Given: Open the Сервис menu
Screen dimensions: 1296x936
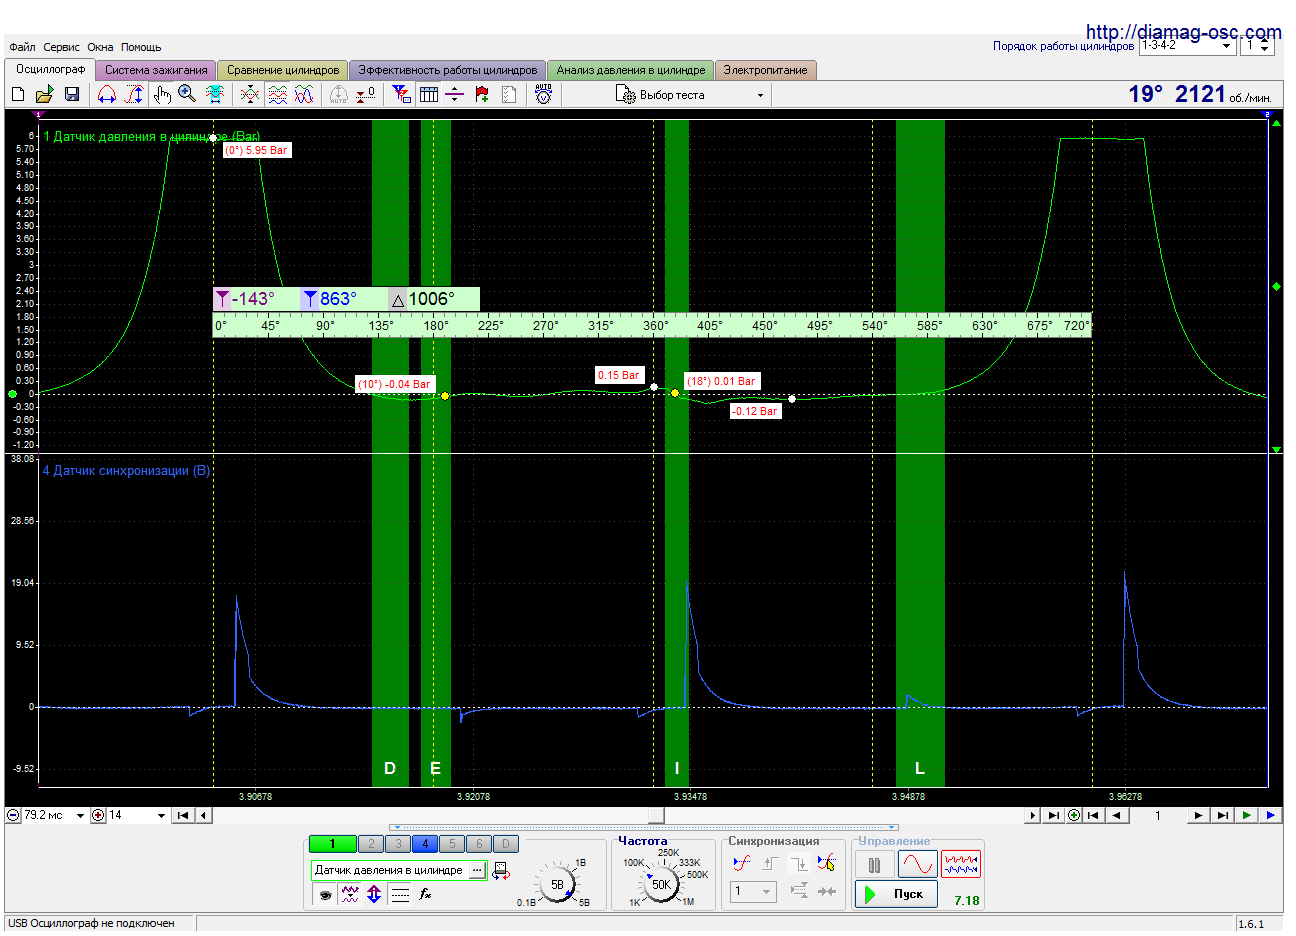Looking at the screenshot, I should pos(62,47).
